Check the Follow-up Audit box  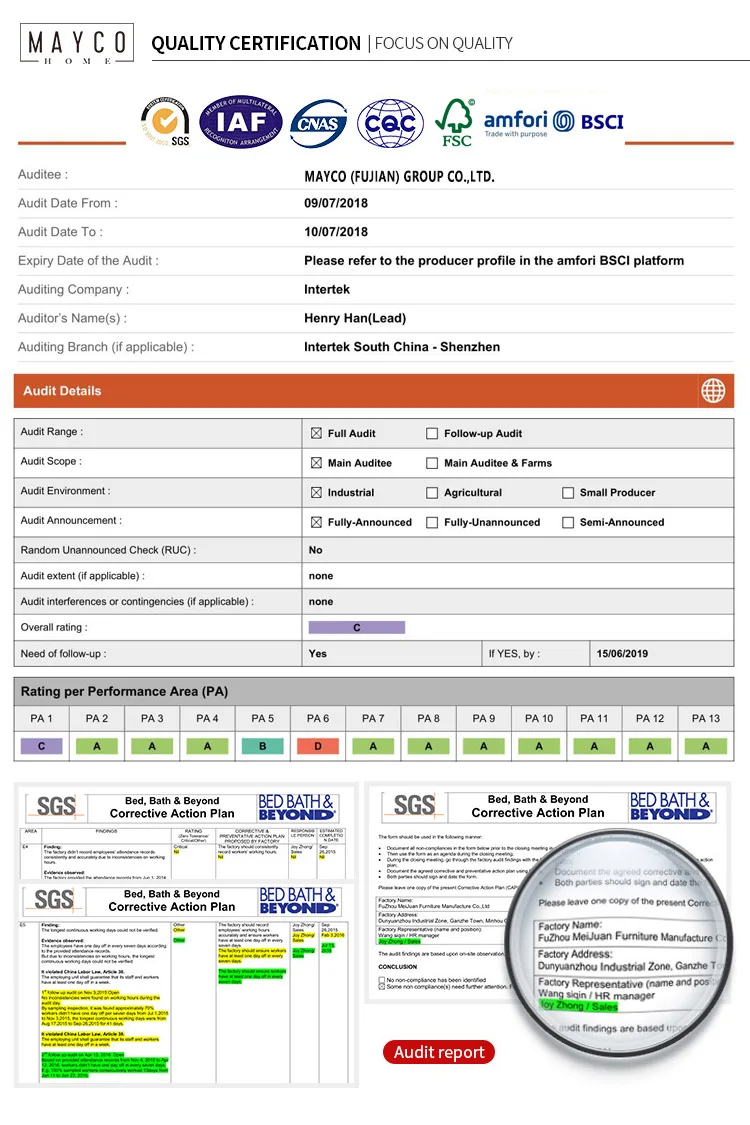432,434
